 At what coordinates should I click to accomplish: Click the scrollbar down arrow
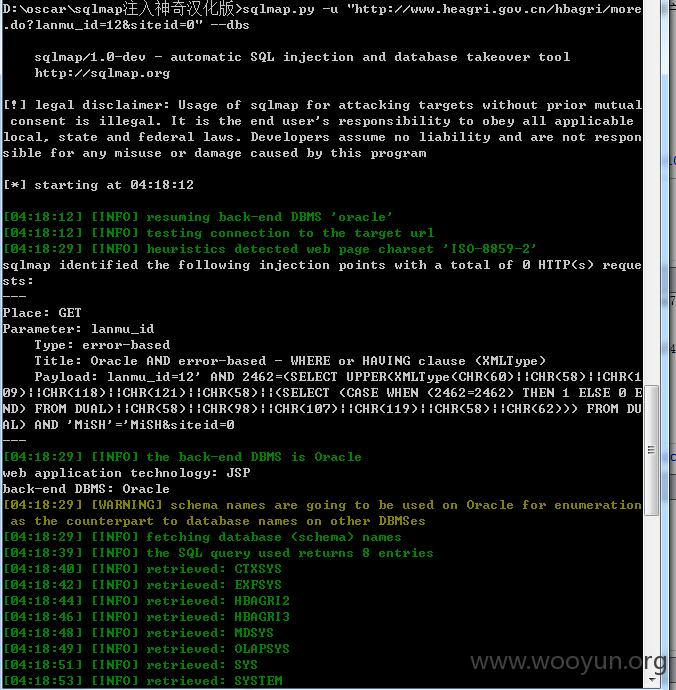pos(651,680)
